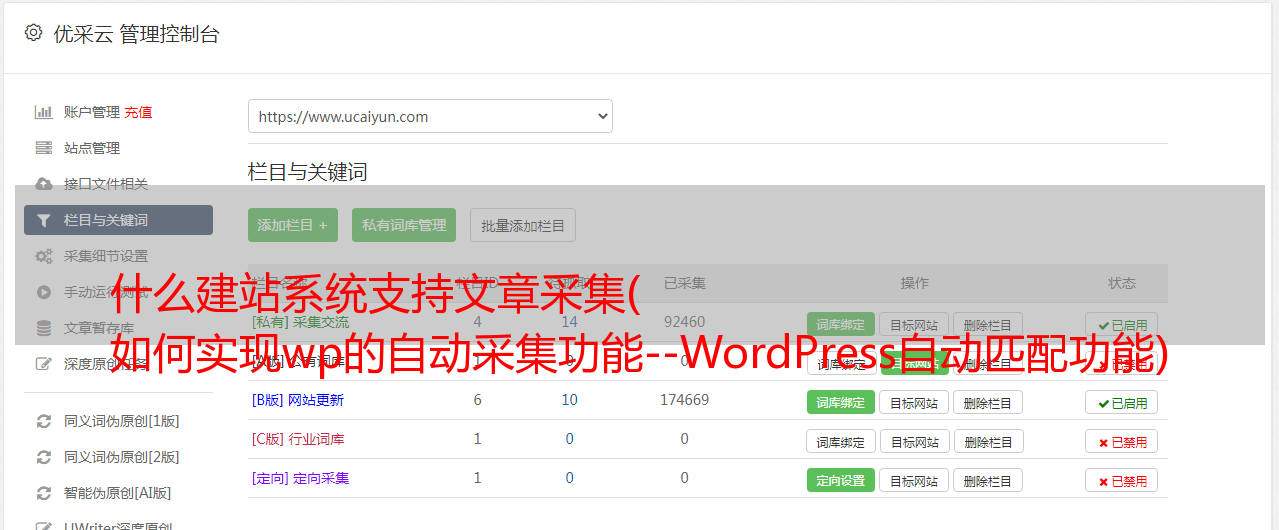Click 词库绑定 in 网站更新 row
The width and height of the screenshot is (1279, 530).
pos(841,402)
